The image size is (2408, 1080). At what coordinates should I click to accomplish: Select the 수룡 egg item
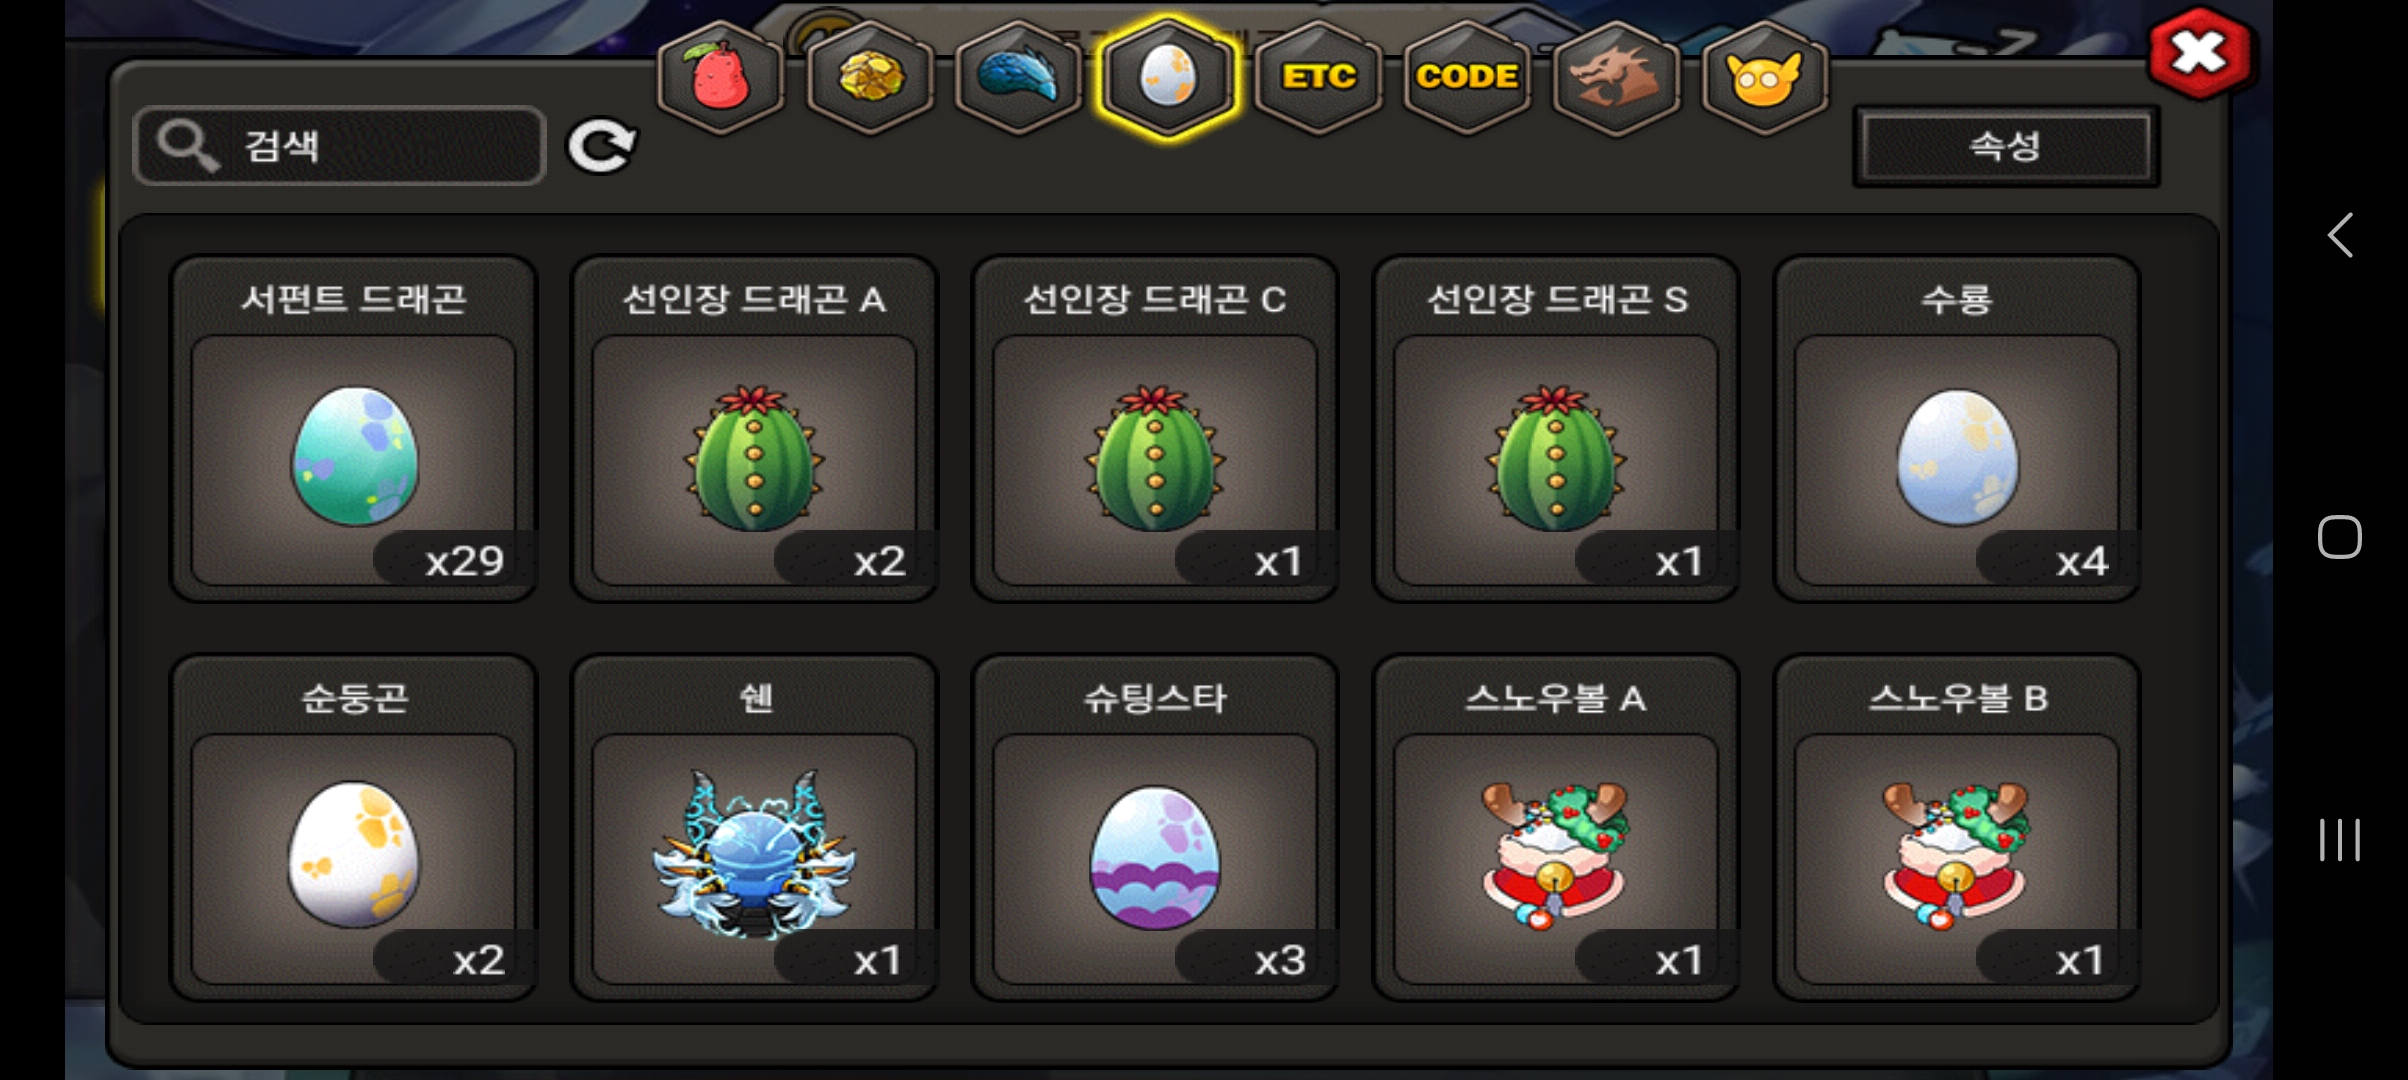(x=1957, y=430)
